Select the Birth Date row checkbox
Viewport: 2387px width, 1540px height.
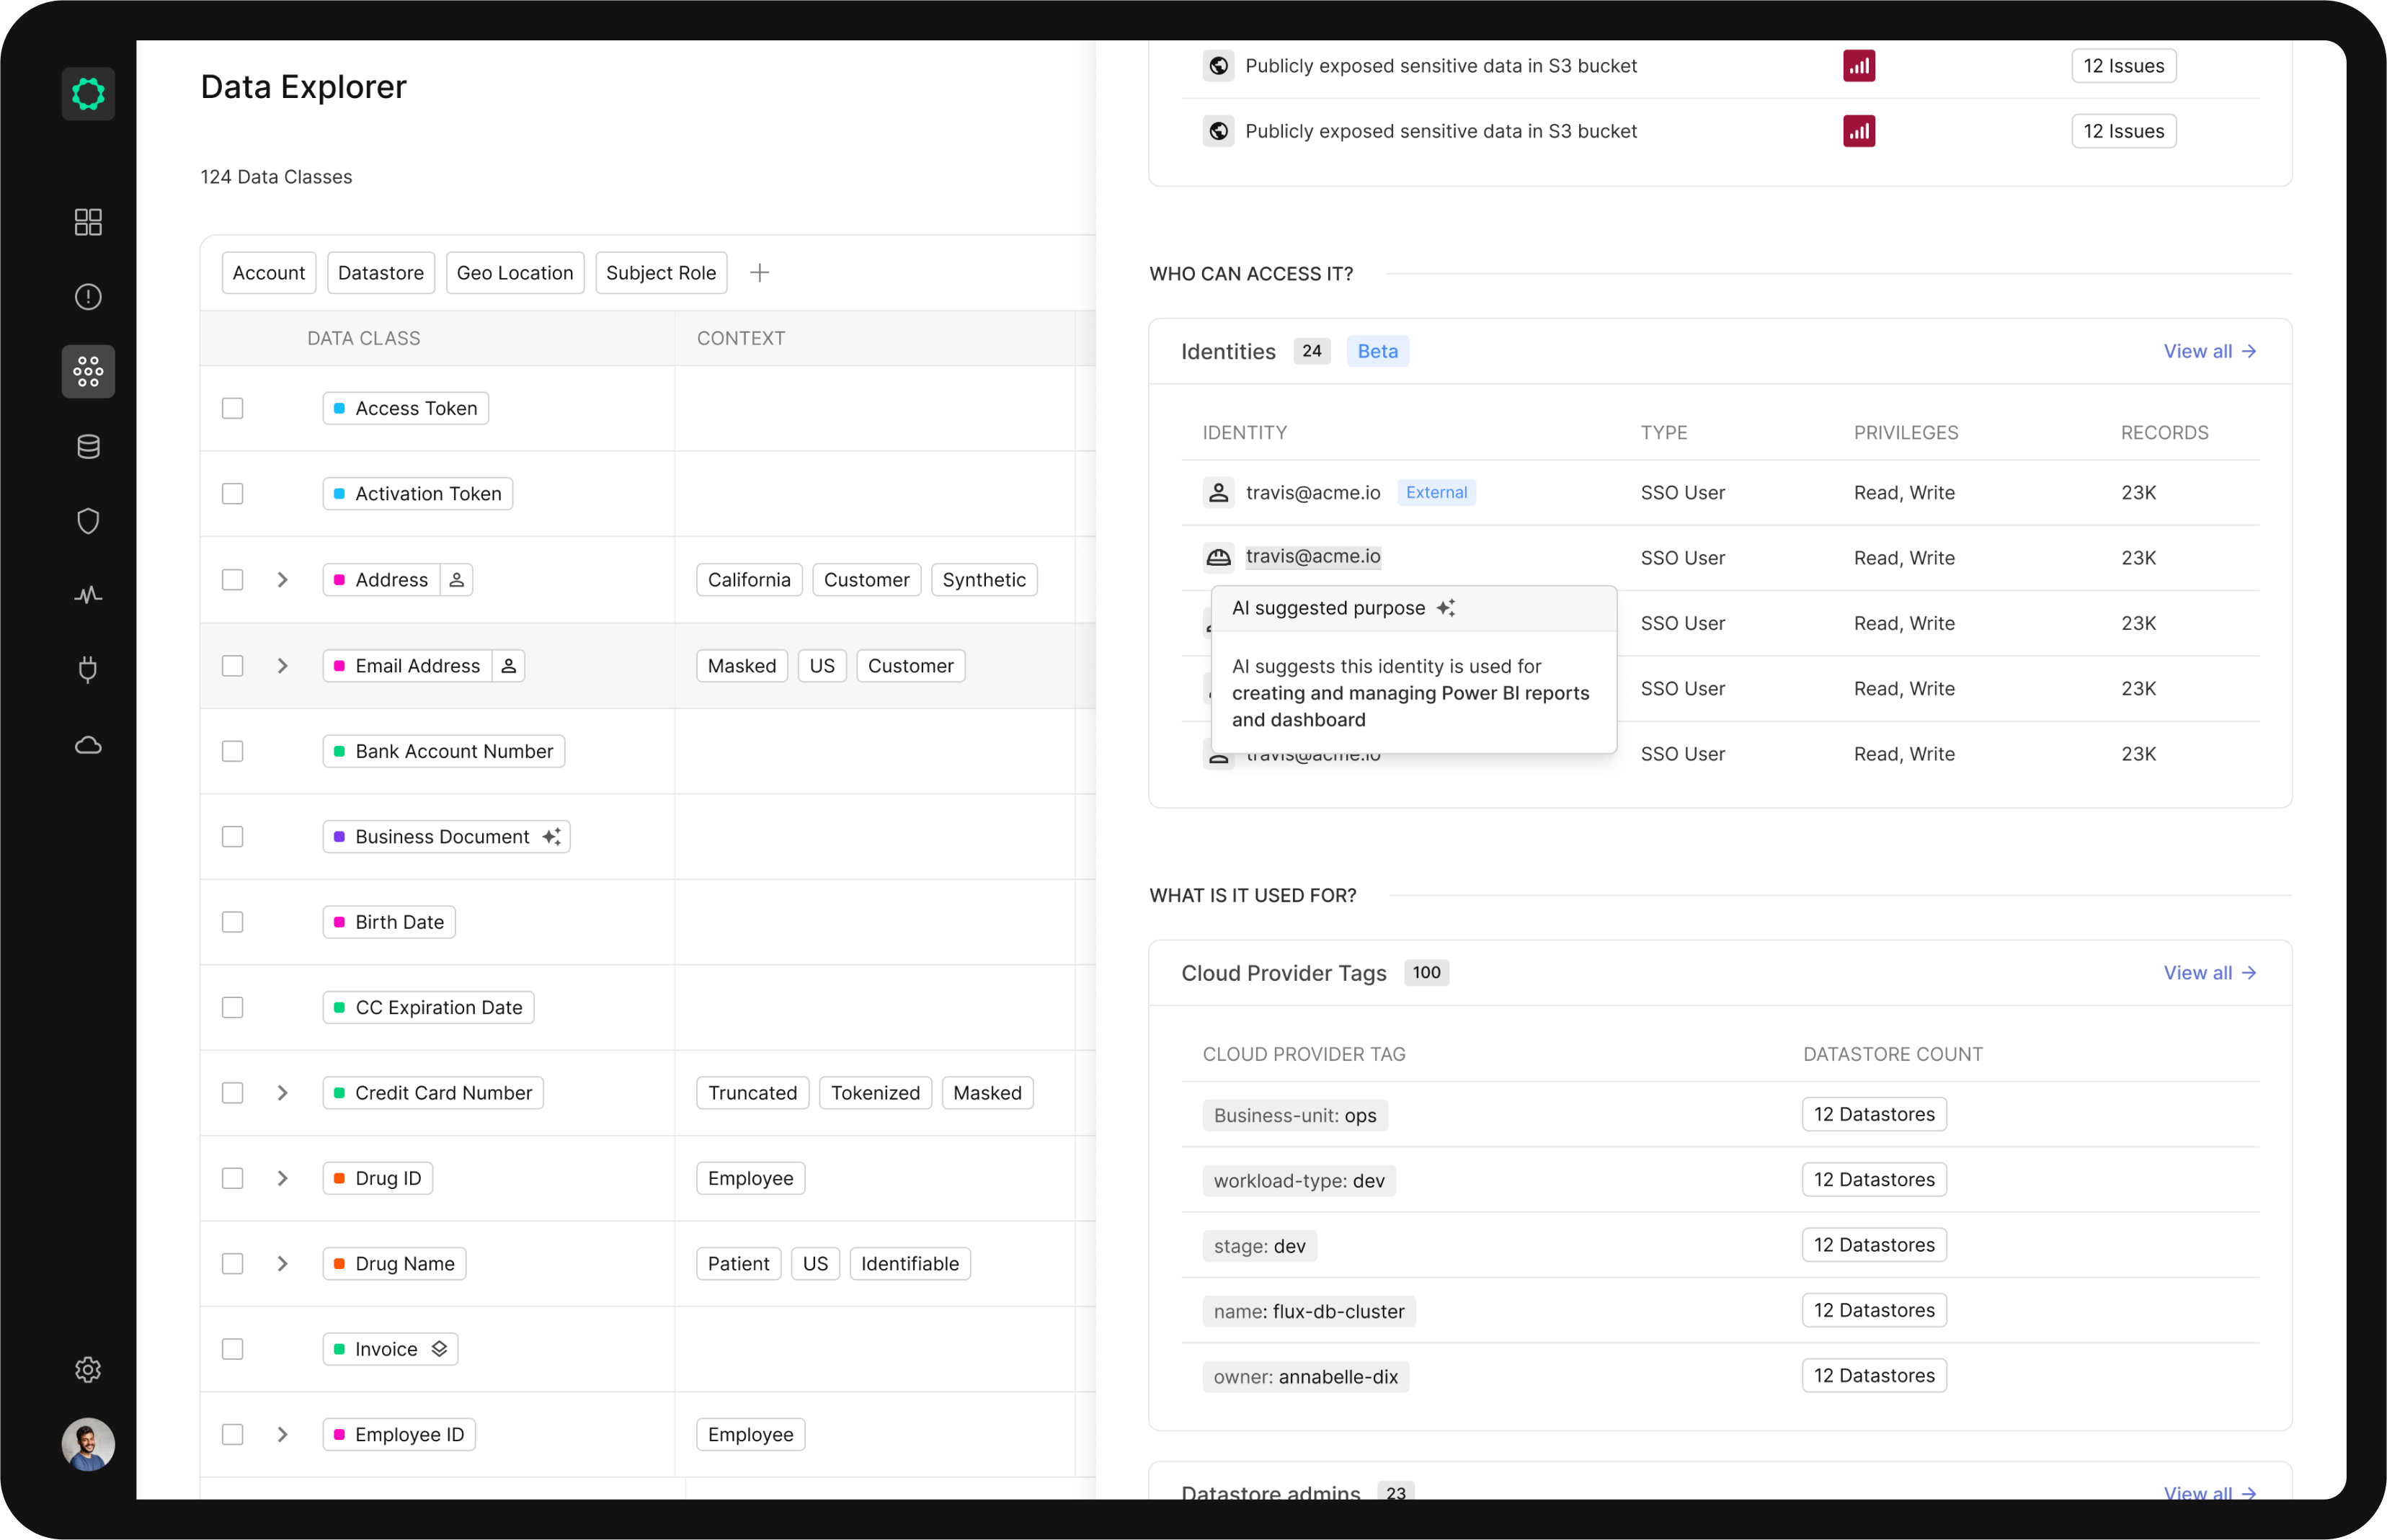233,922
